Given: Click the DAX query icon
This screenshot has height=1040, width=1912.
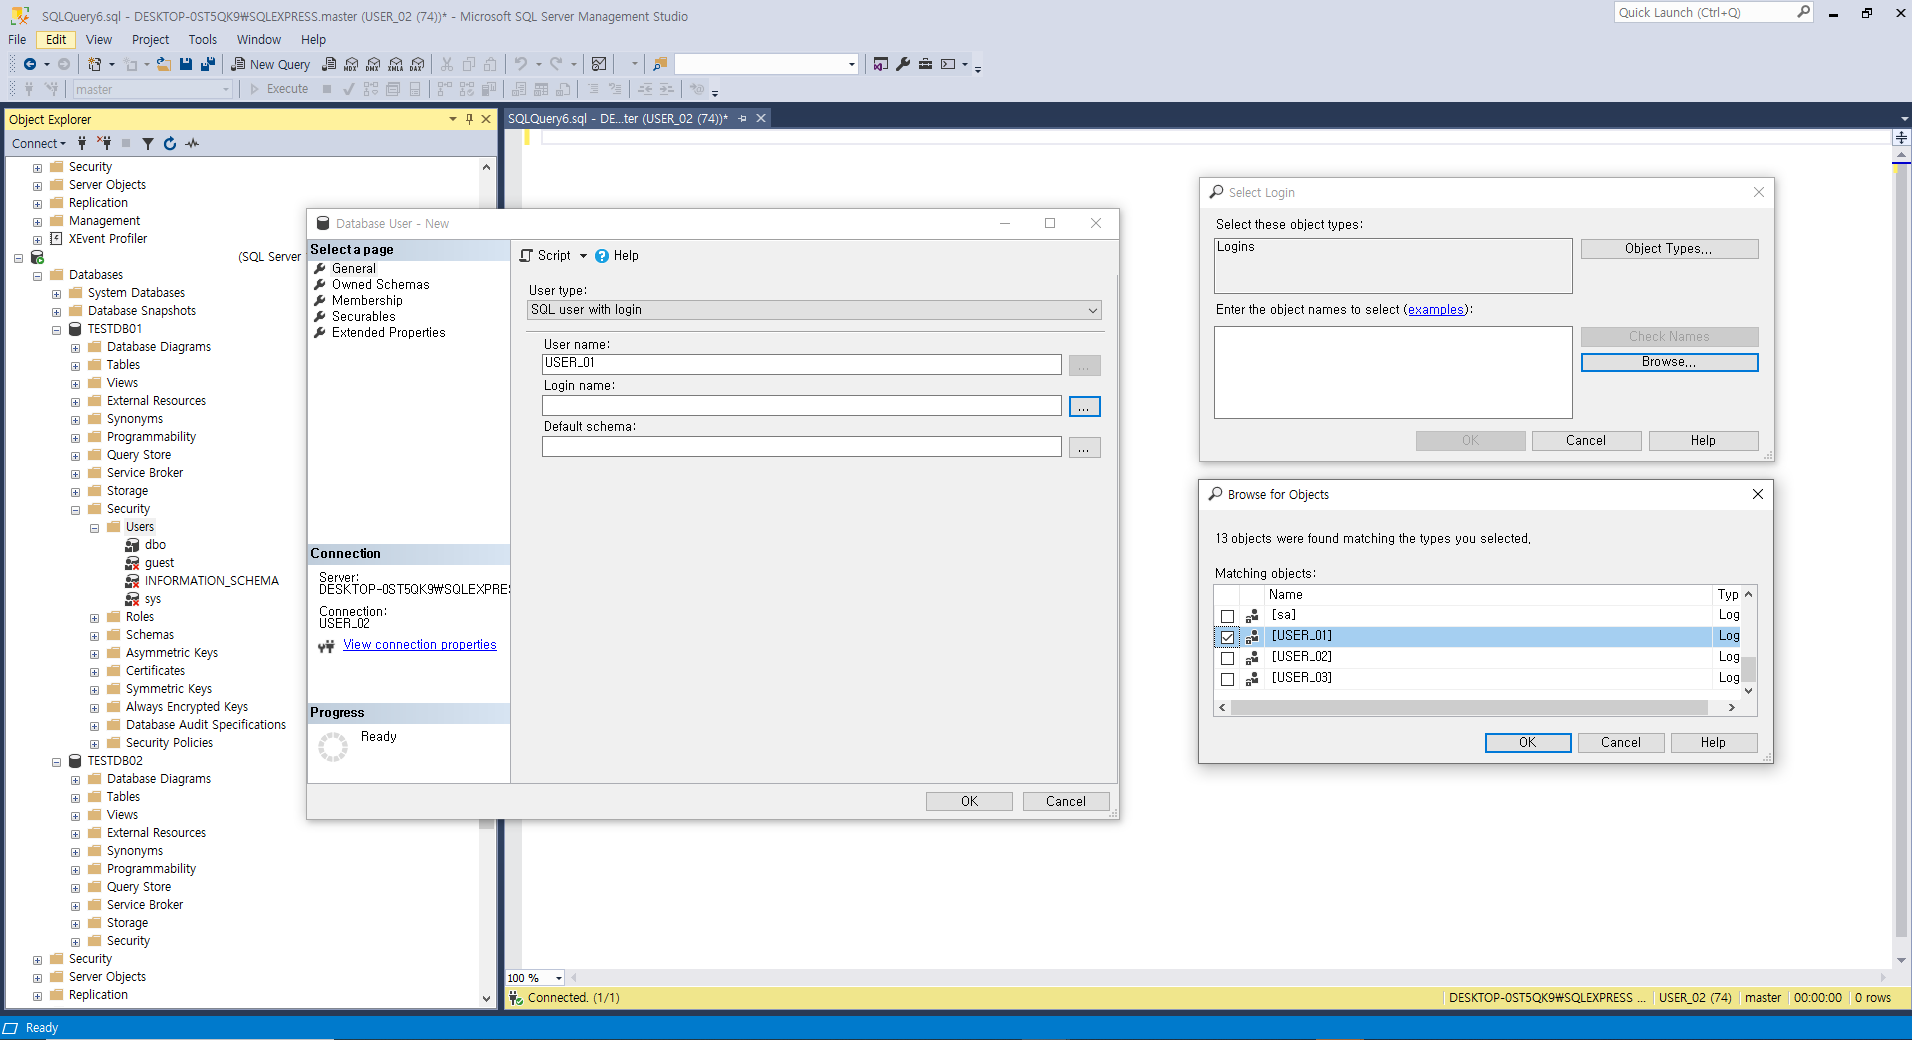Looking at the screenshot, I should click(x=418, y=64).
